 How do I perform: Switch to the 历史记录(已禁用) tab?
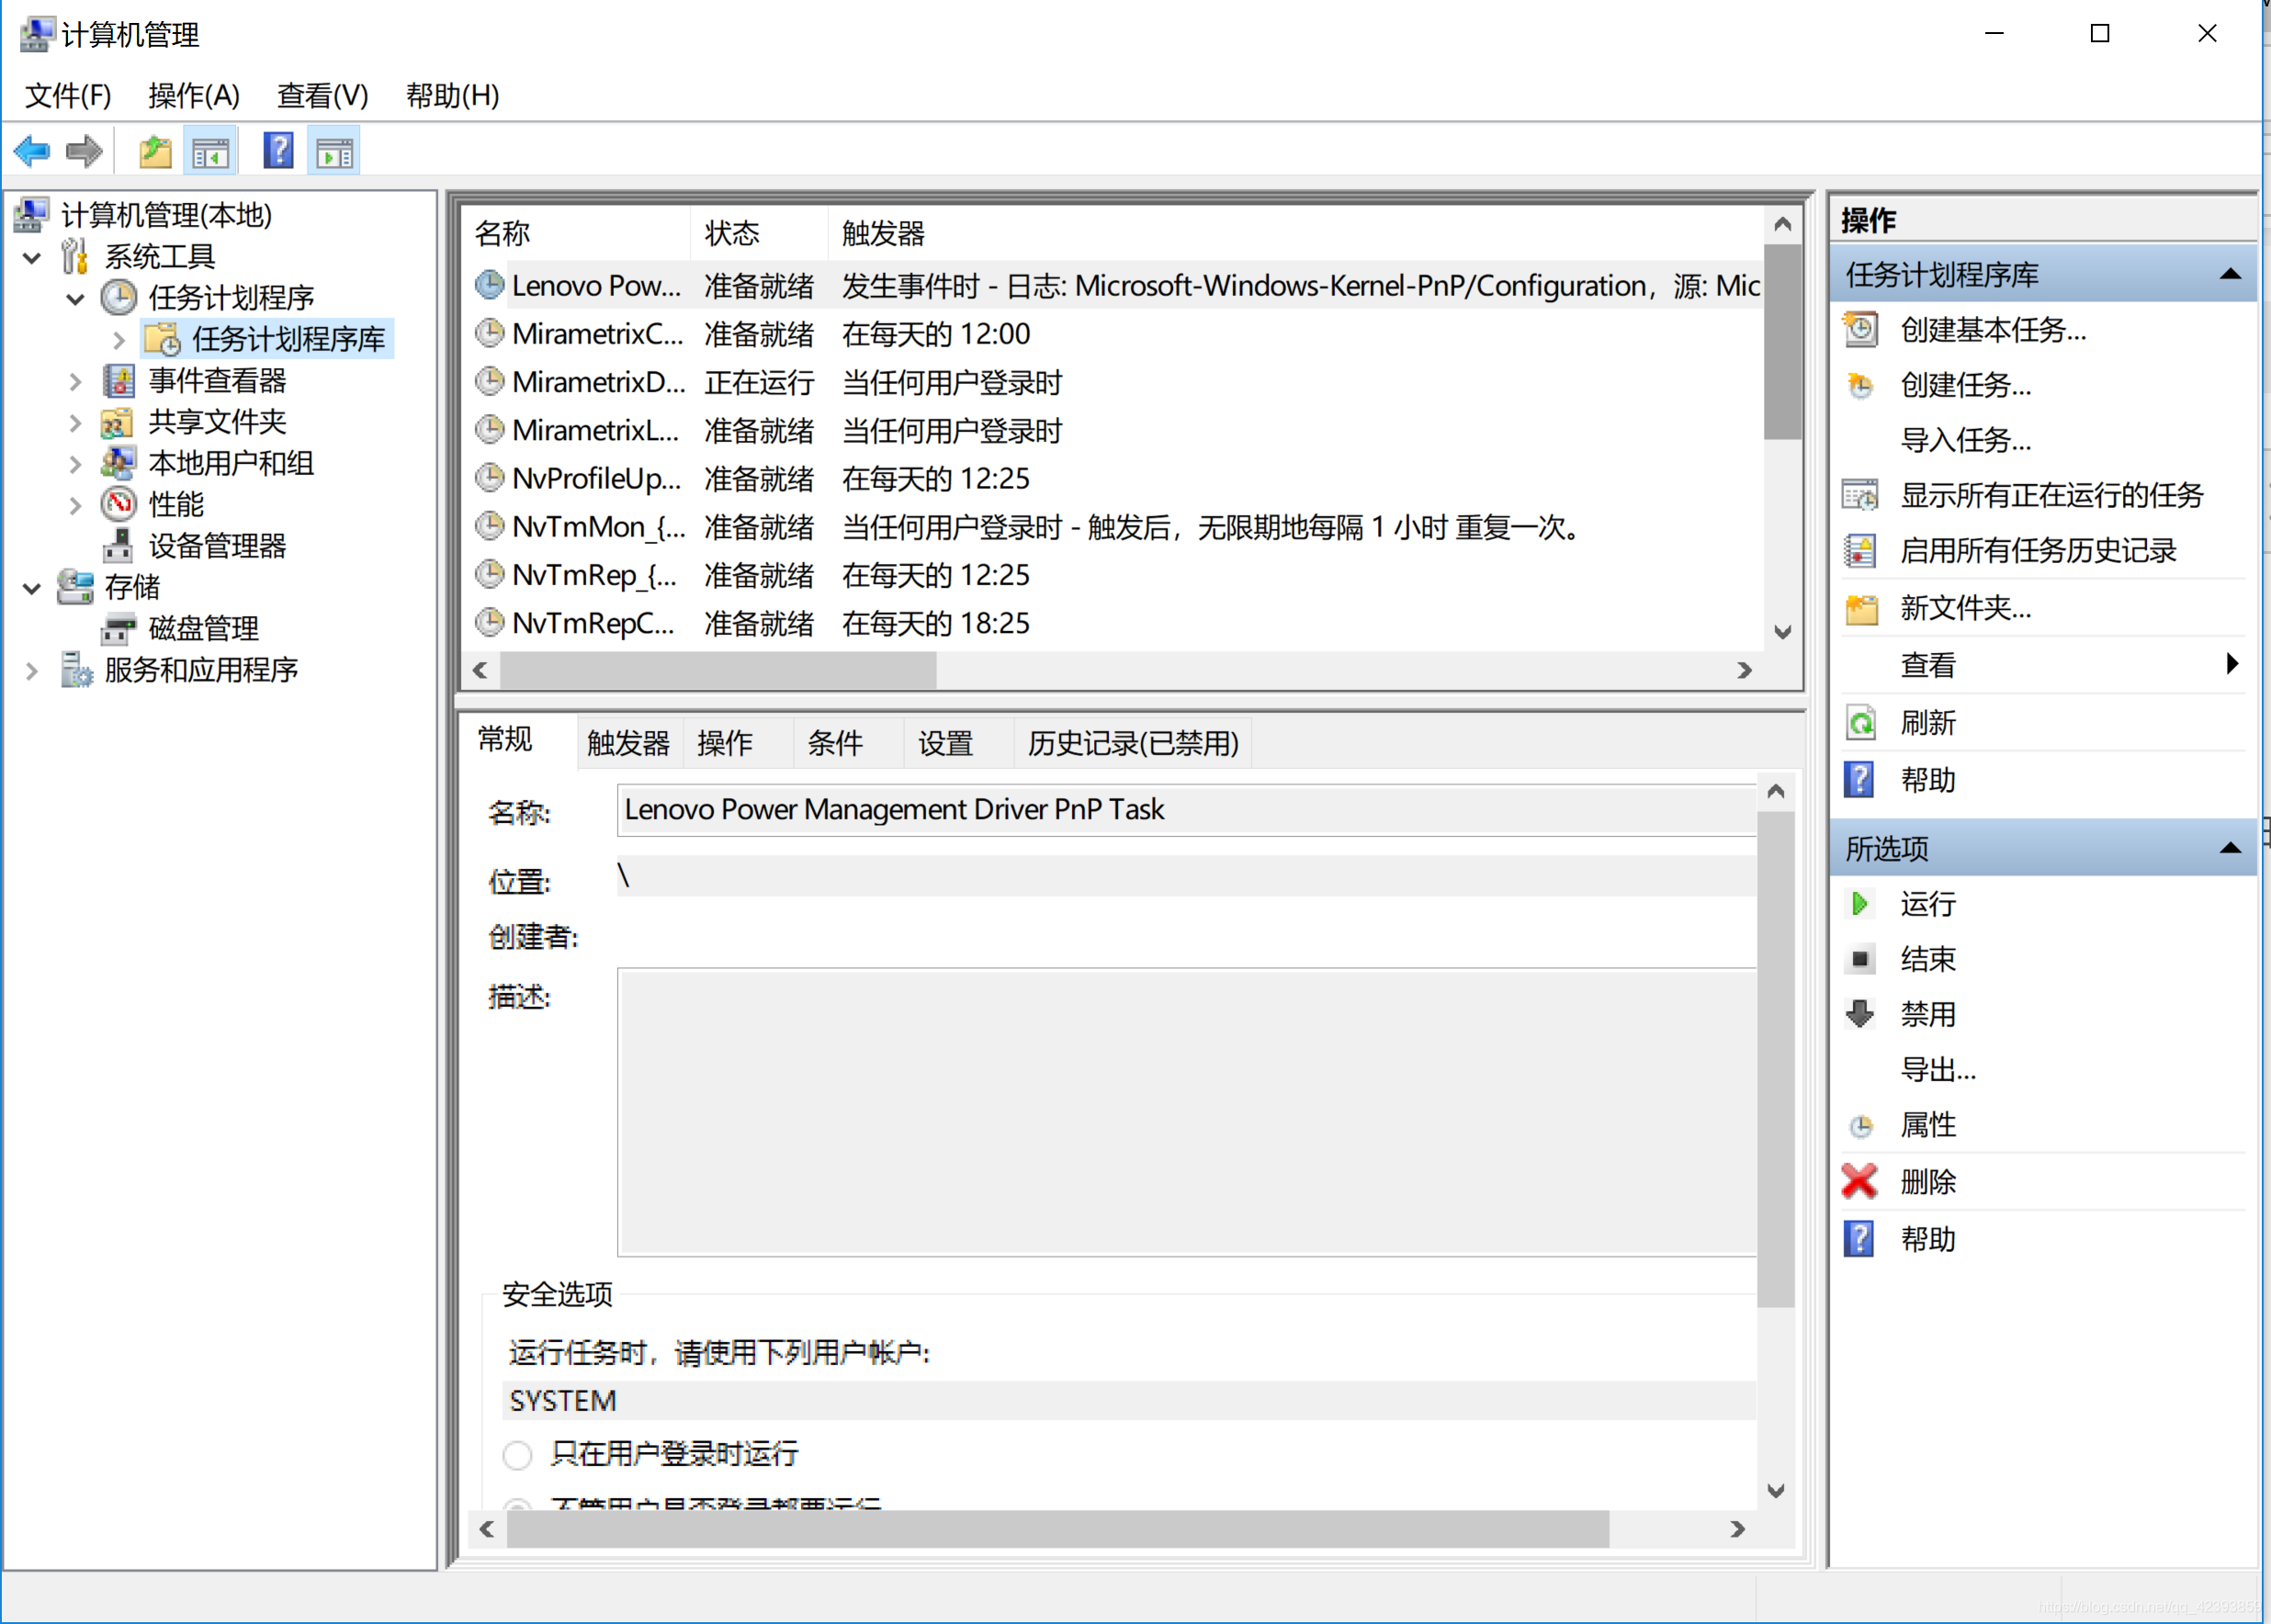coord(1132,743)
